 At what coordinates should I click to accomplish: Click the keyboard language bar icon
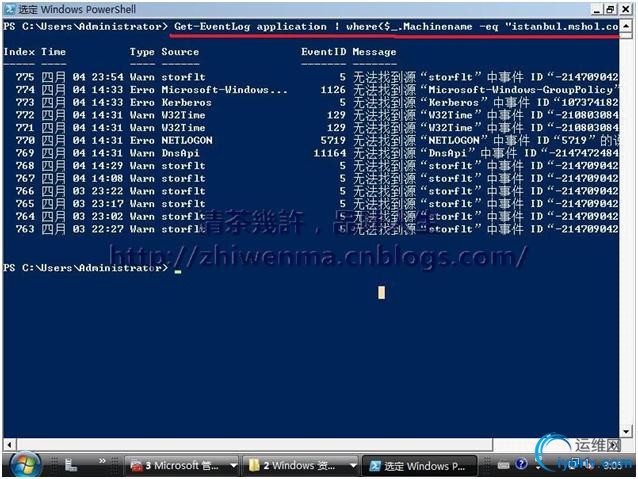point(503,465)
